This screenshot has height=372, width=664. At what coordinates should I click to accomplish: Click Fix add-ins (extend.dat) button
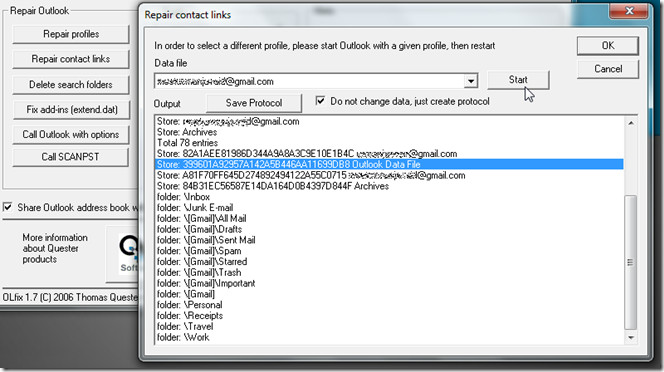pos(71,109)
